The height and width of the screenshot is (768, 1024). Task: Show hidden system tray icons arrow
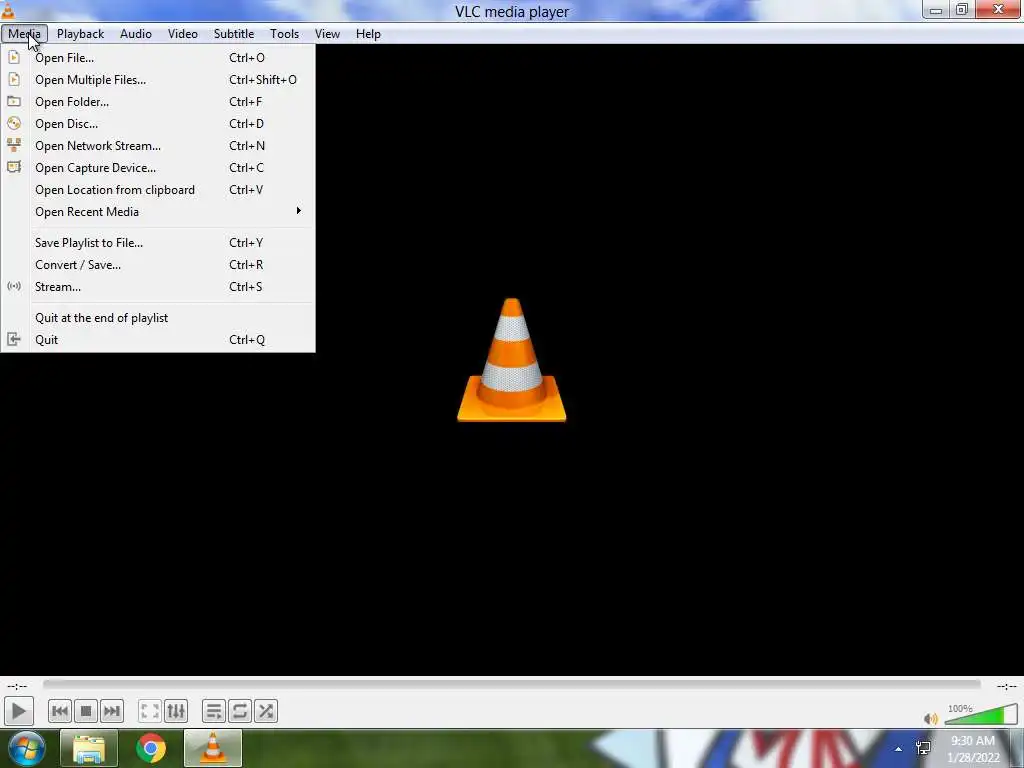[x=899, y=749]
